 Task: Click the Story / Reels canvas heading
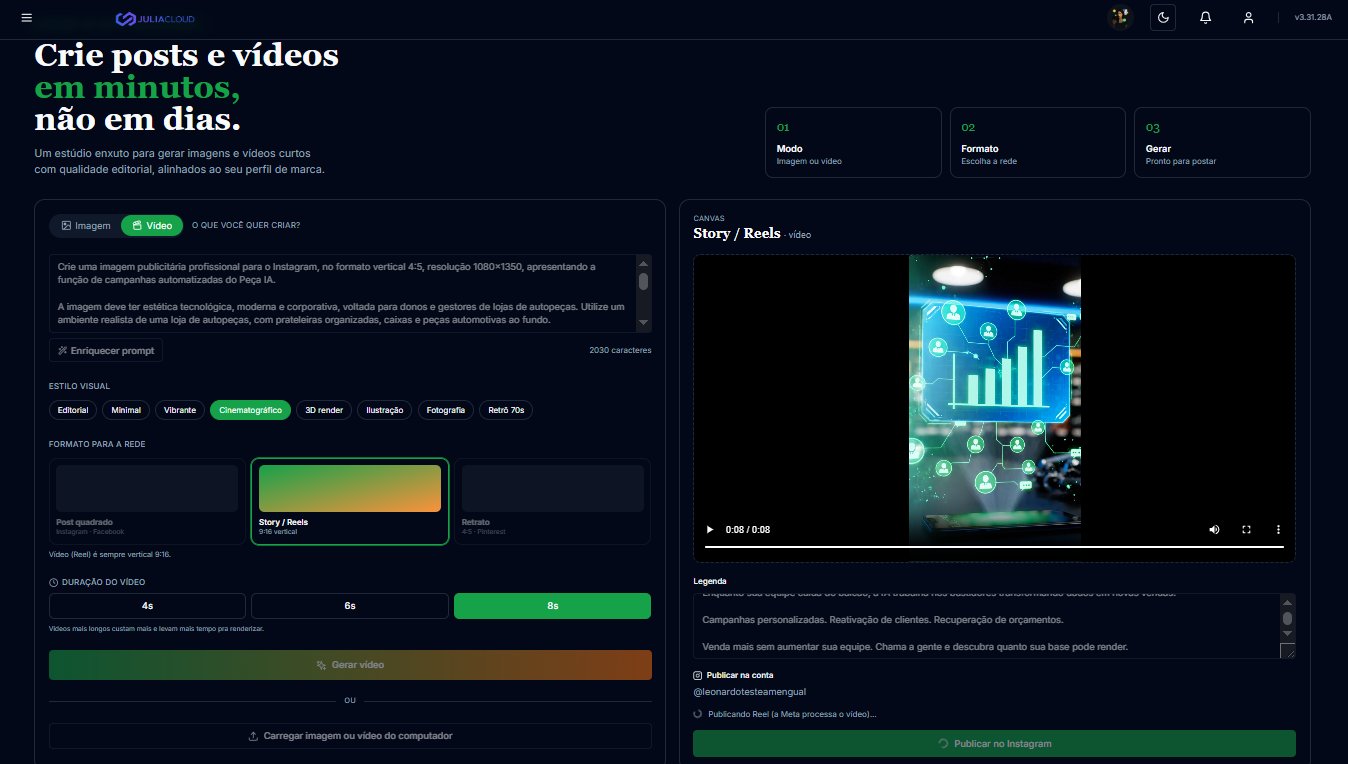736,234
